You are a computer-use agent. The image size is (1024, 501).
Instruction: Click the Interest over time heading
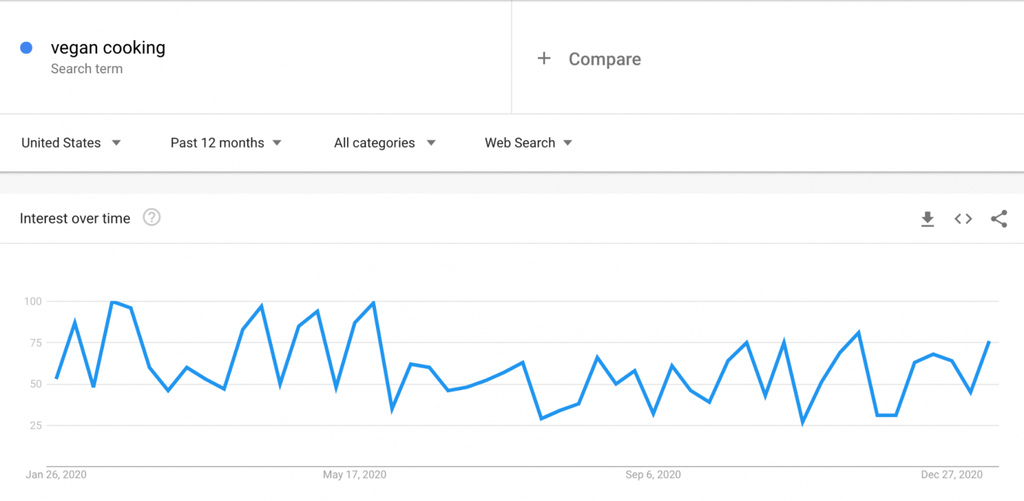pyautogui.click(x=75, y=218)
